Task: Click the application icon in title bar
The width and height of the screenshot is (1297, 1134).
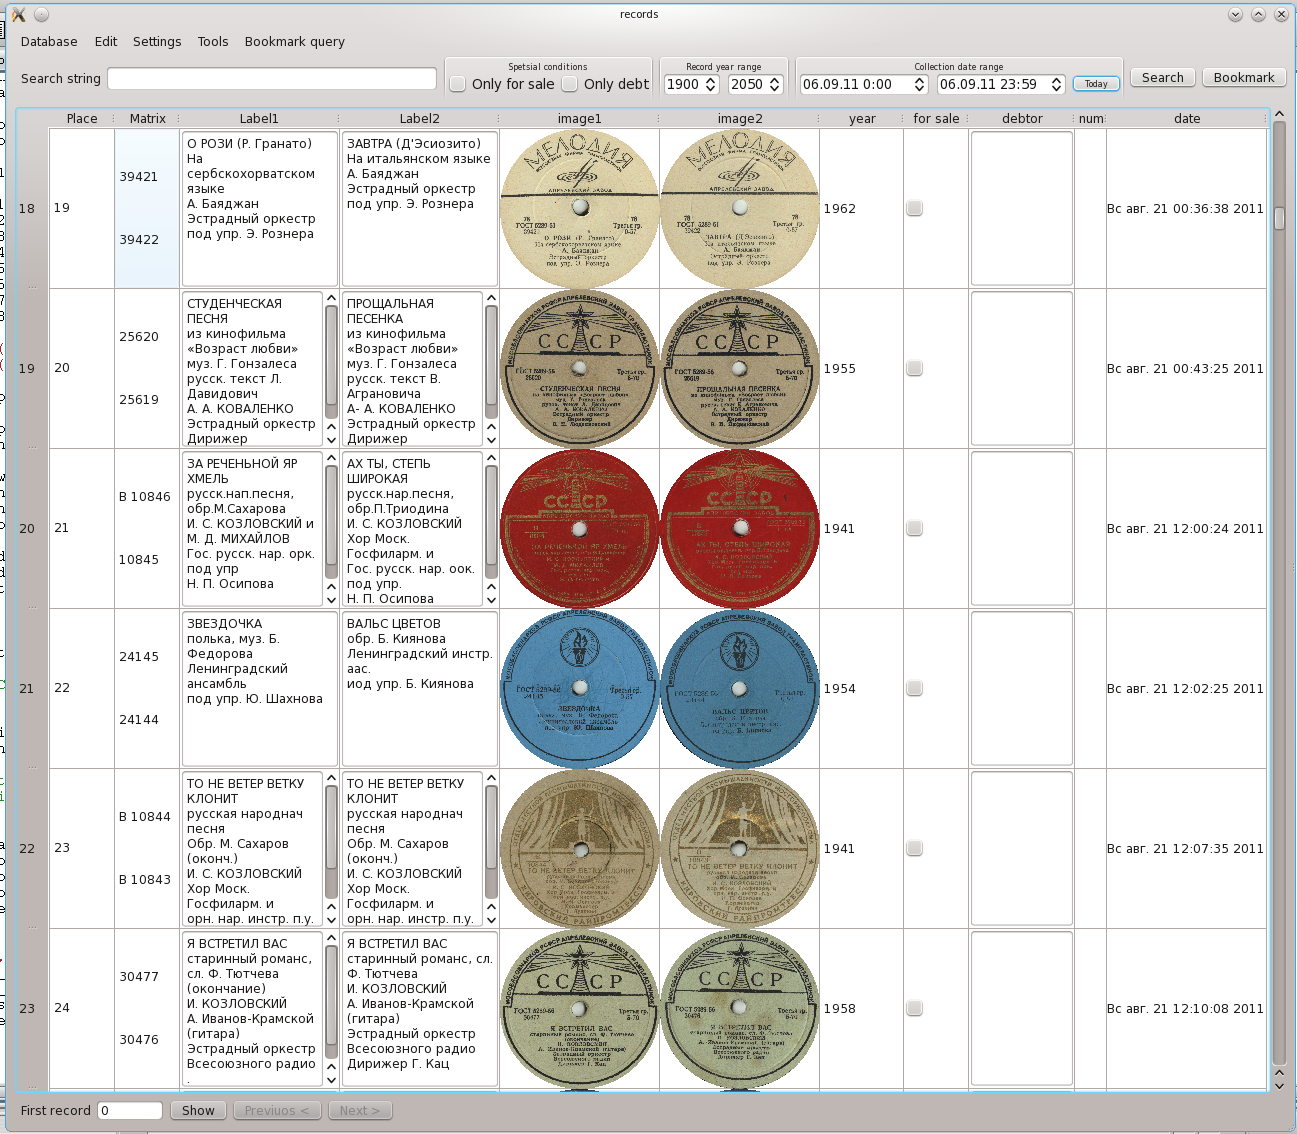Action: point(18,14)
